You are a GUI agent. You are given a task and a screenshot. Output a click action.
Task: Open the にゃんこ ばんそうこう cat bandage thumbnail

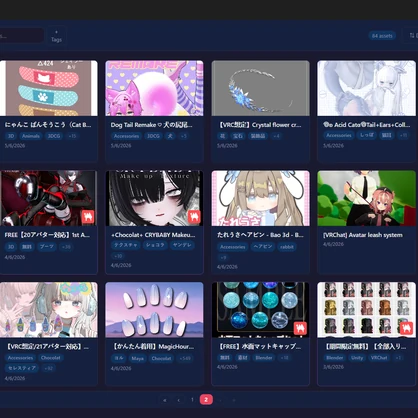49,88
